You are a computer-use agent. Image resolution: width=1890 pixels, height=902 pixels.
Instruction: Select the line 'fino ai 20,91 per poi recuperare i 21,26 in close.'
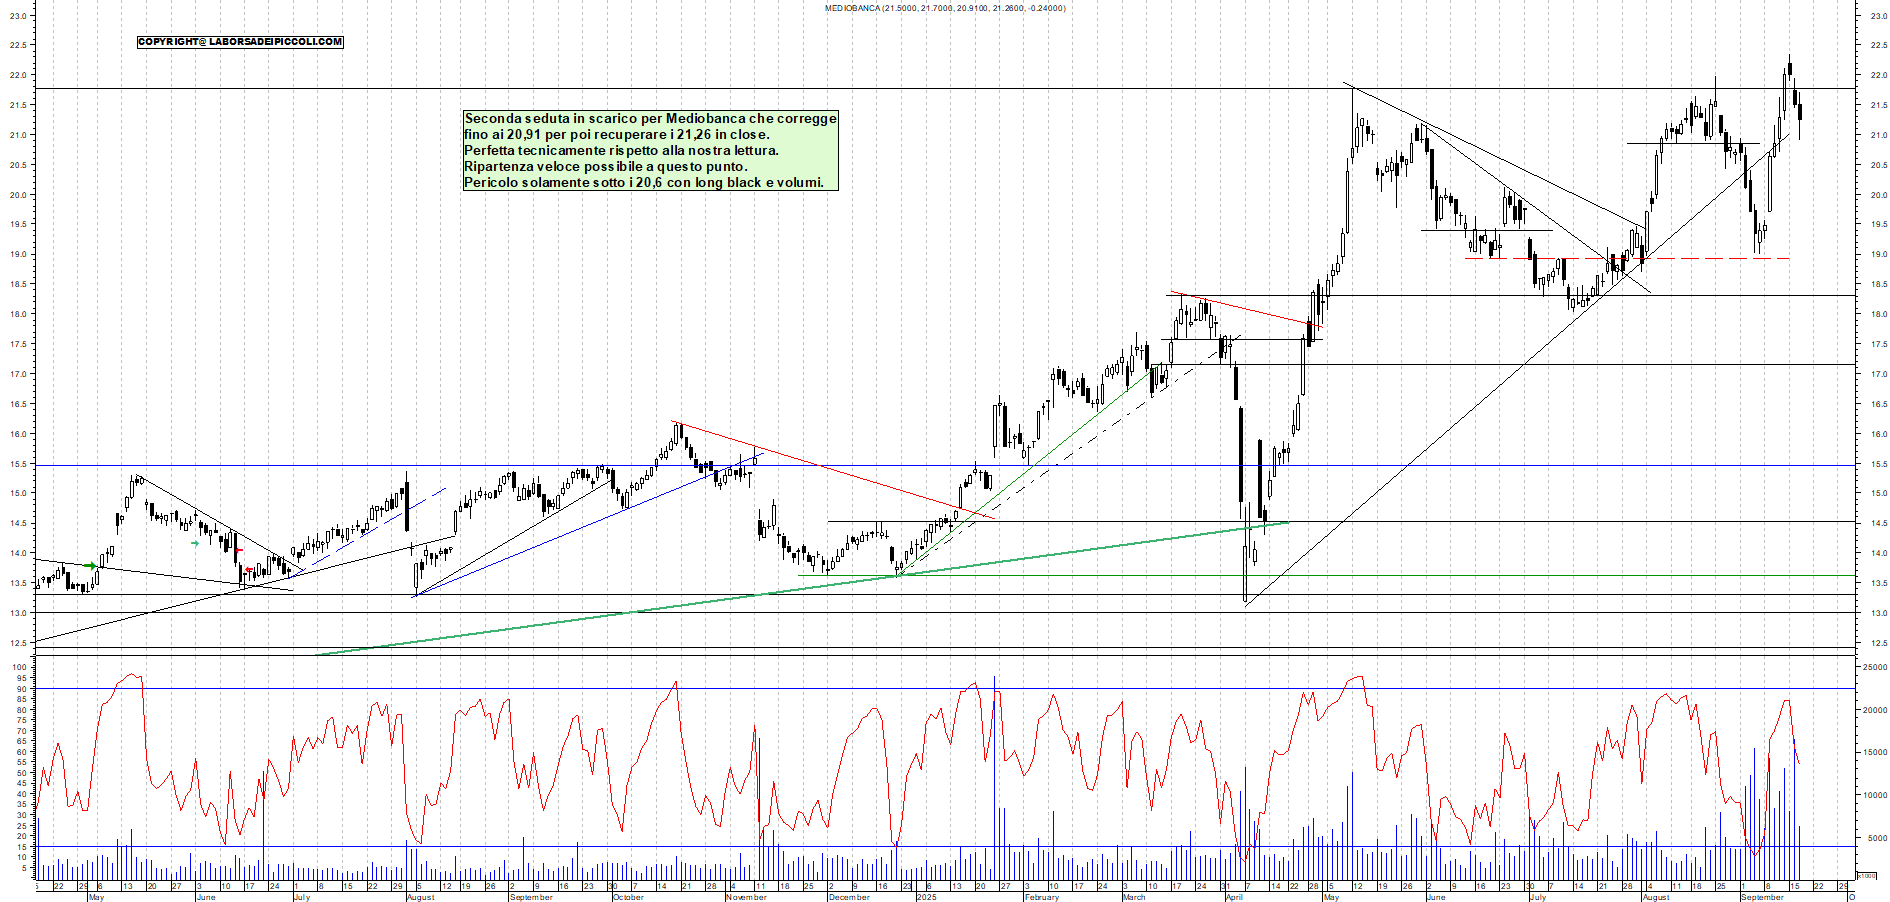click(617, 135)
